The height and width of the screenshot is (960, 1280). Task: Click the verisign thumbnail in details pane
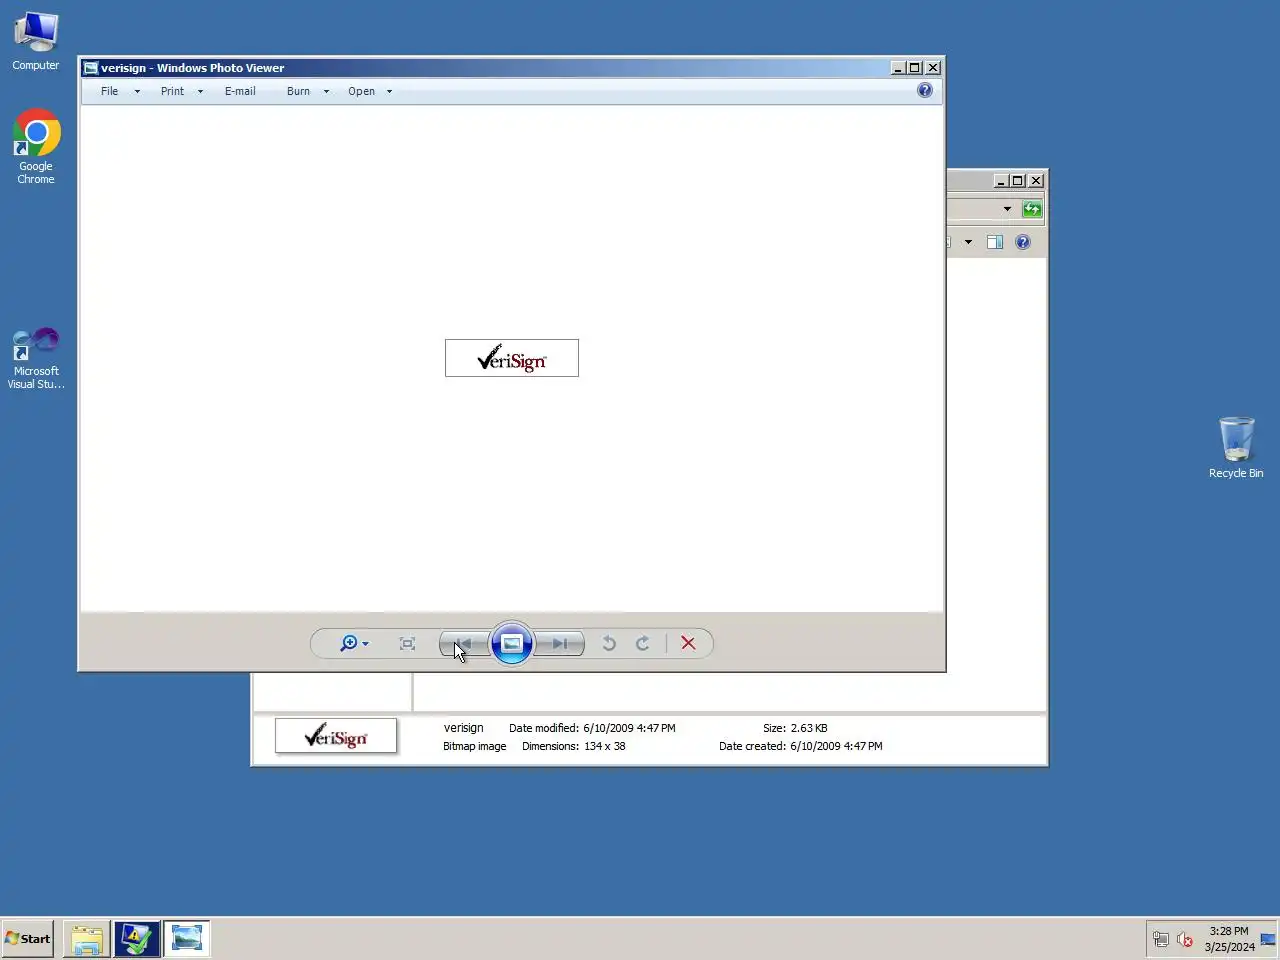pos(336,736)
